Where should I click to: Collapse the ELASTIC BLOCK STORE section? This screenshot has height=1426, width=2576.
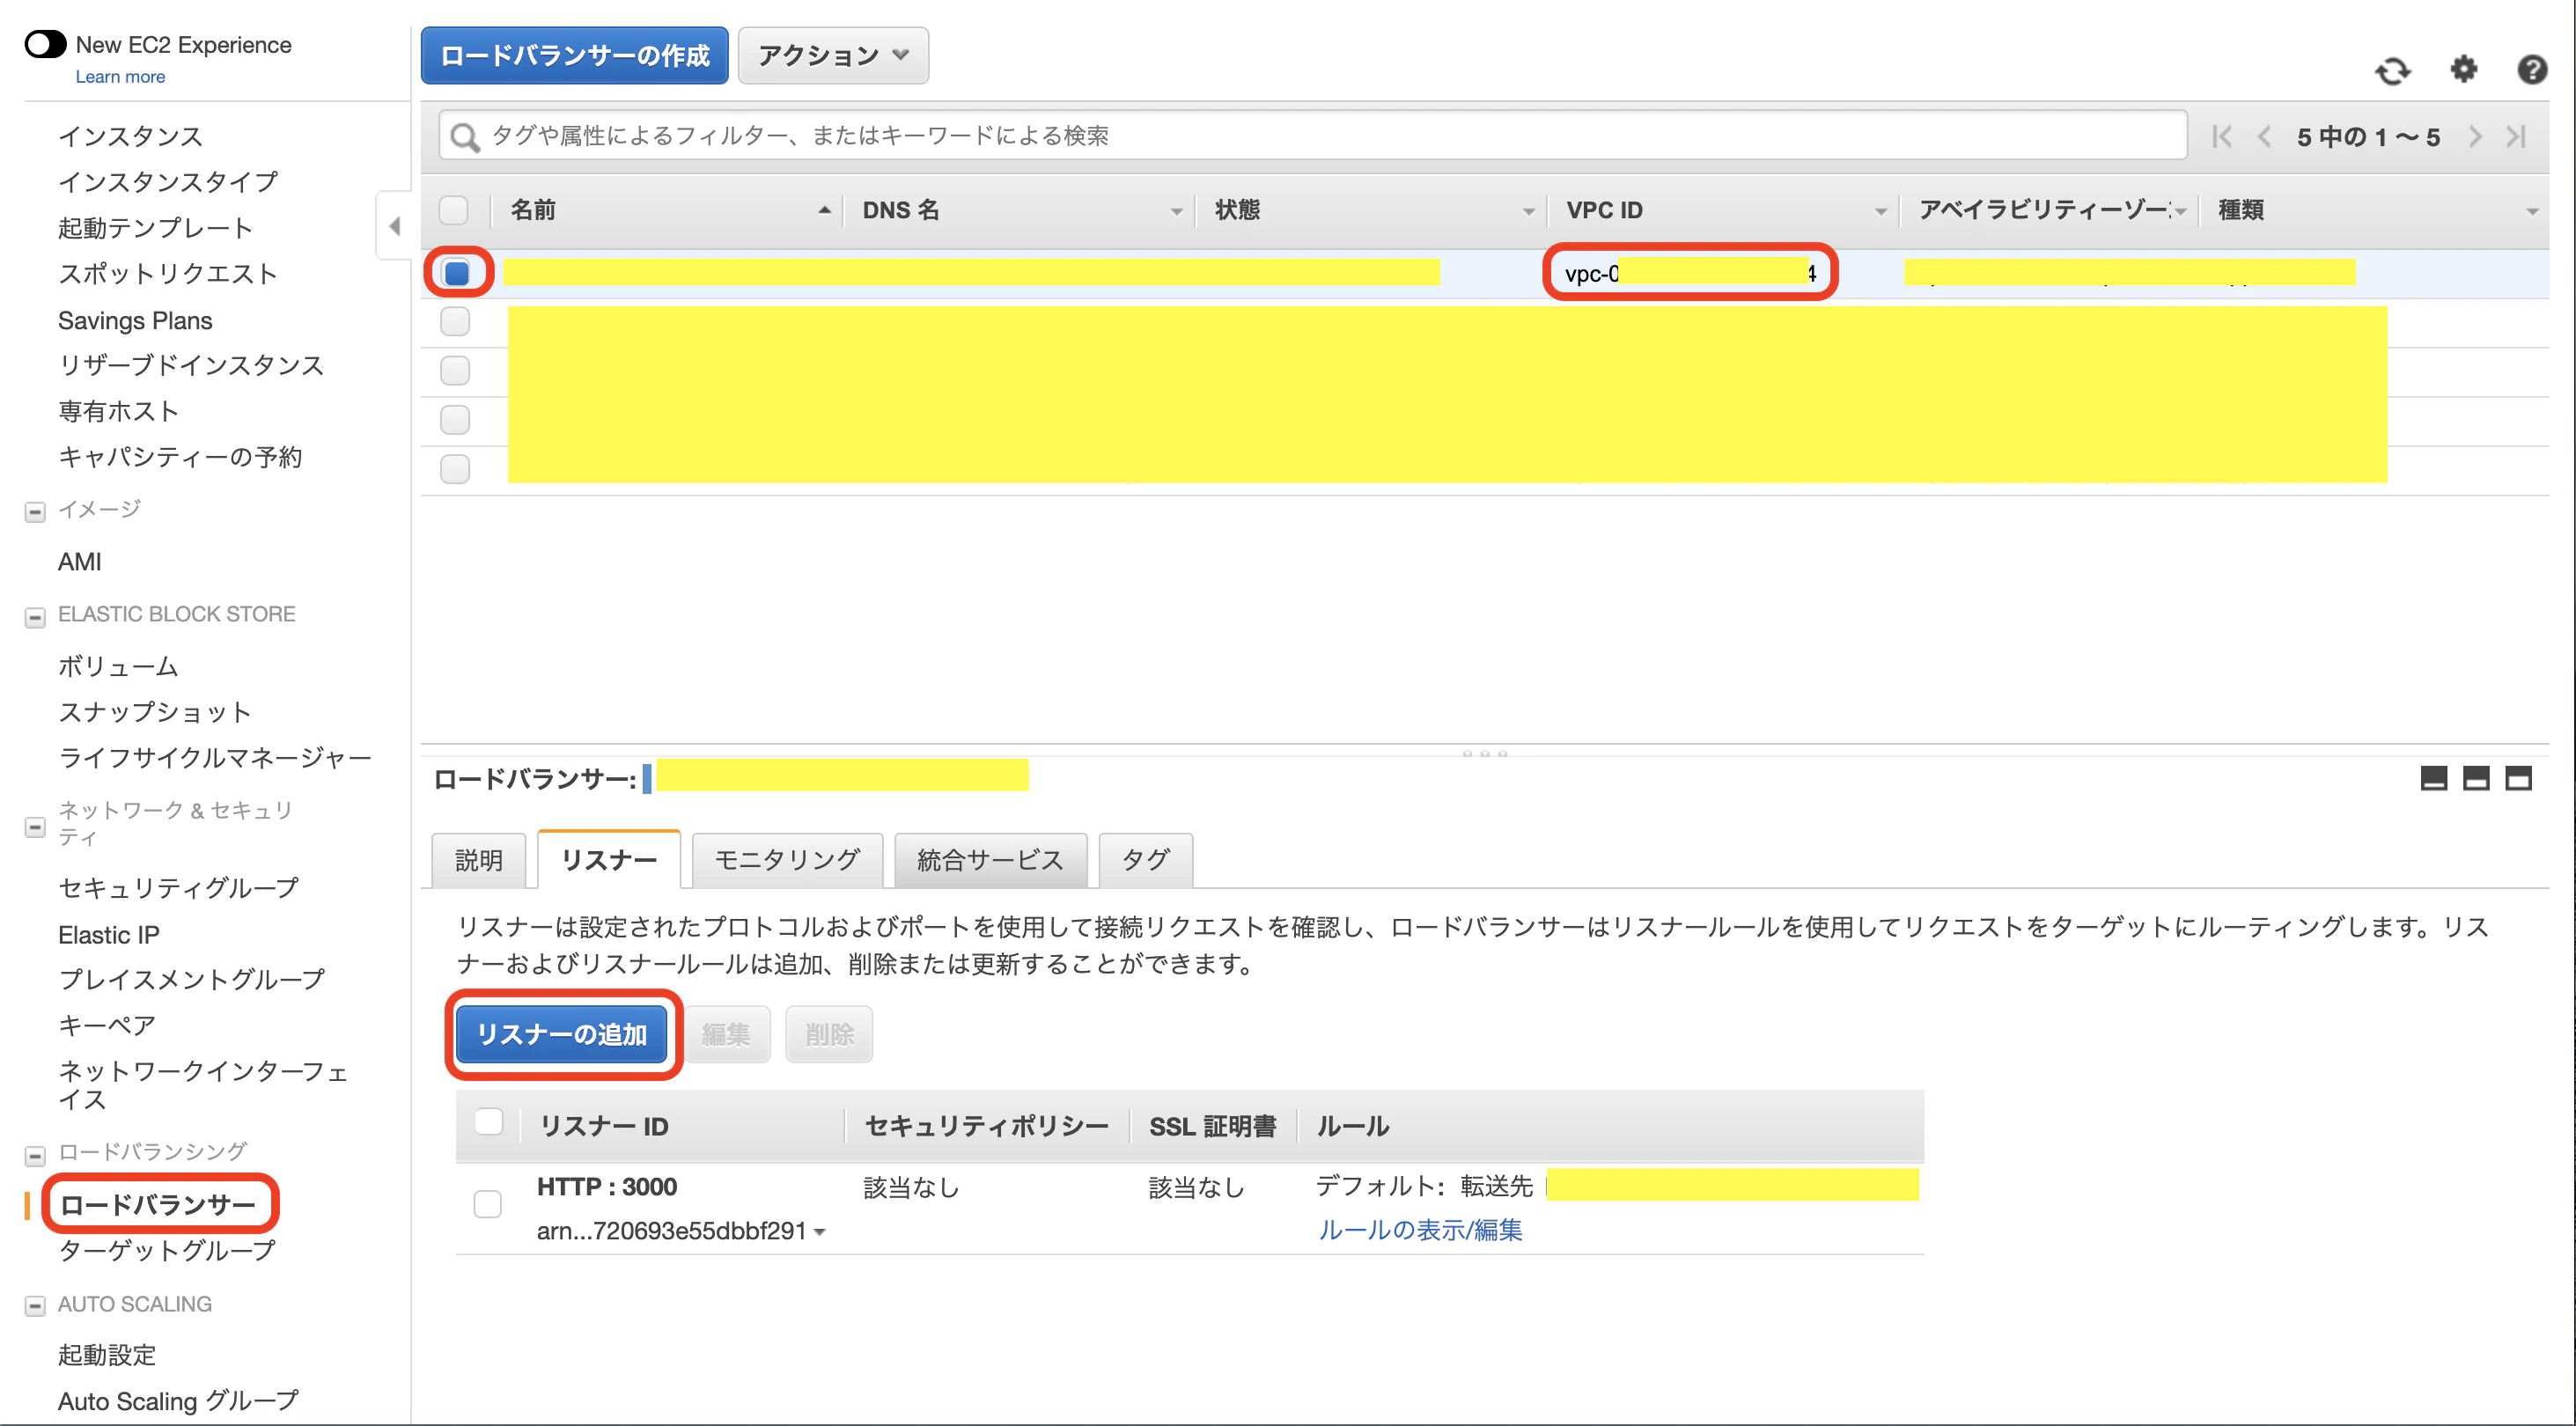[x=35, y=617]
